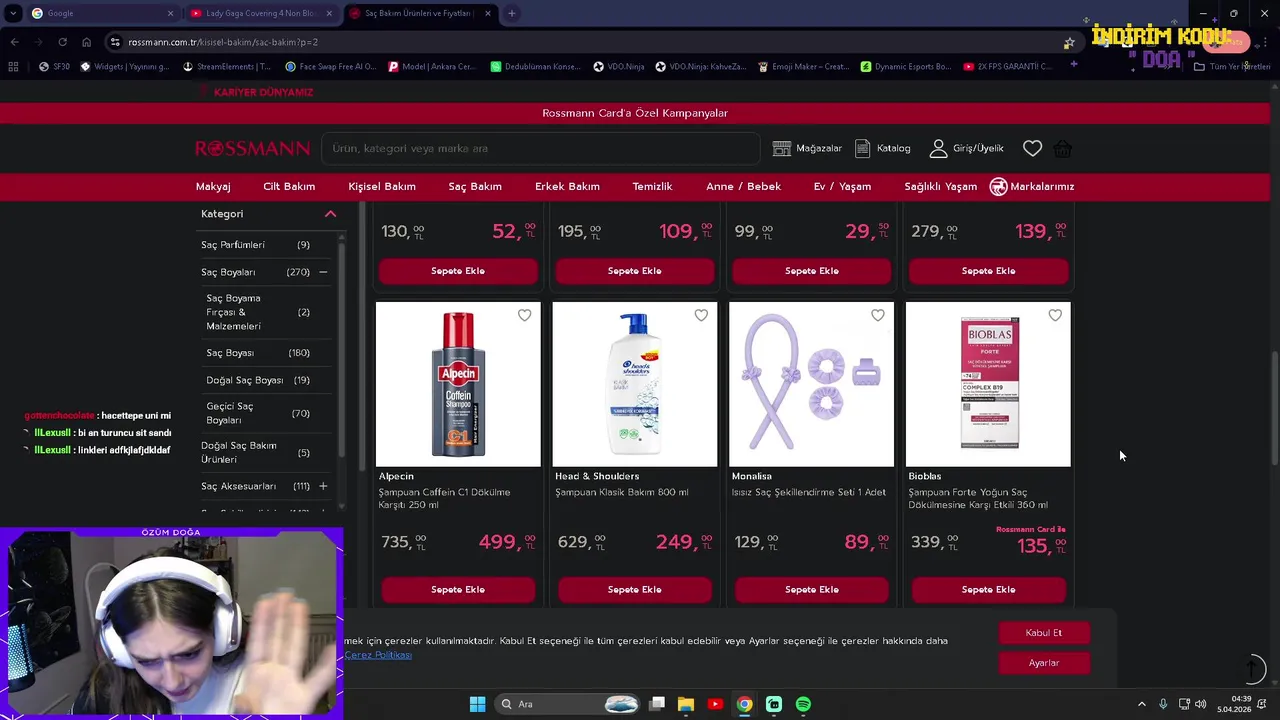Image resolution: width=1280 pixels, height=720 pixels.
Task: Click the Rossmann product search field
Action: click(x=540, y=148)
